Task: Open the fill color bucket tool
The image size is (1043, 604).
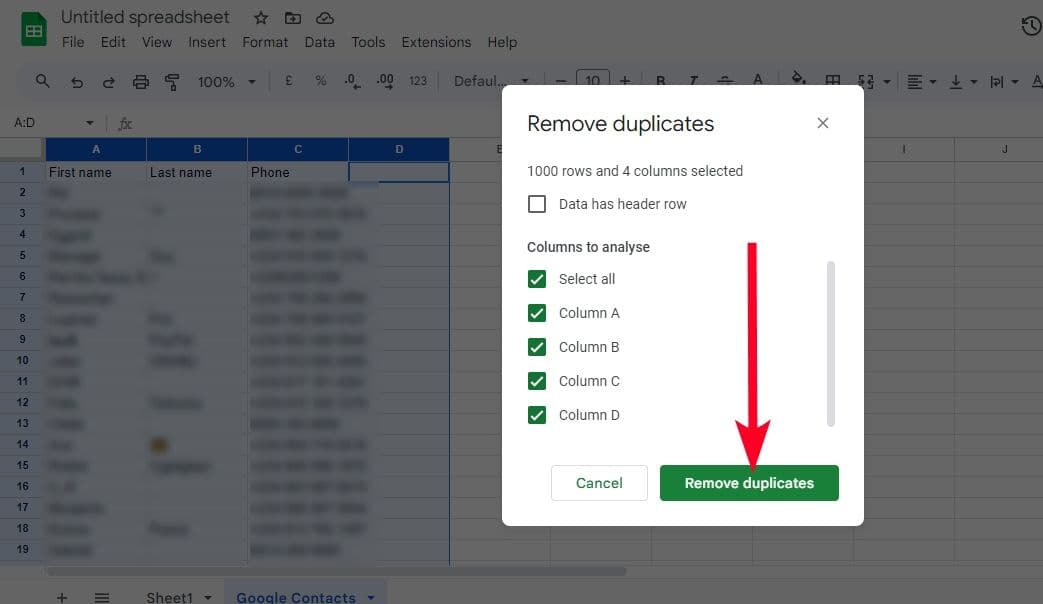Action: coord(798,81)
